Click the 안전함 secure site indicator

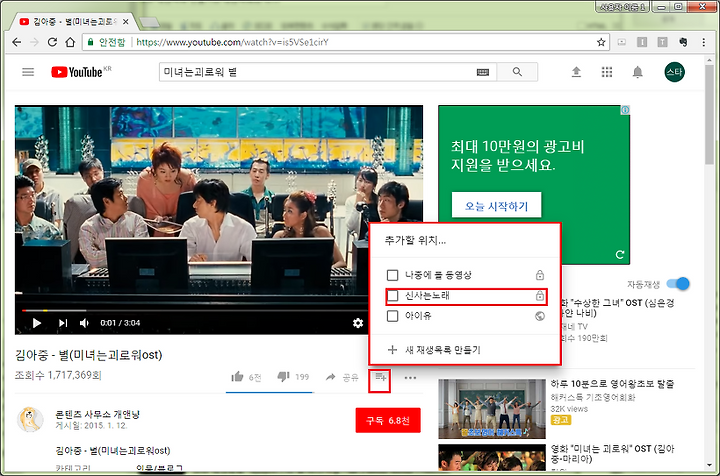(x=107, y=42)
